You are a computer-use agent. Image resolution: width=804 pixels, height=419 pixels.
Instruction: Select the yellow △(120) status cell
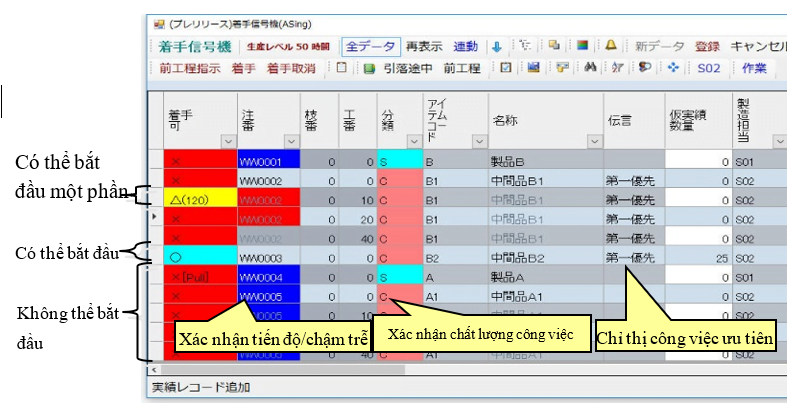(x=200, y=199)
